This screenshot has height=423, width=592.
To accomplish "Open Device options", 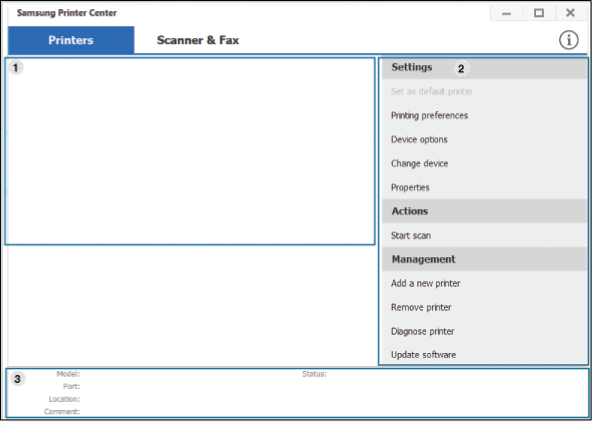I will tap(419, 139).
